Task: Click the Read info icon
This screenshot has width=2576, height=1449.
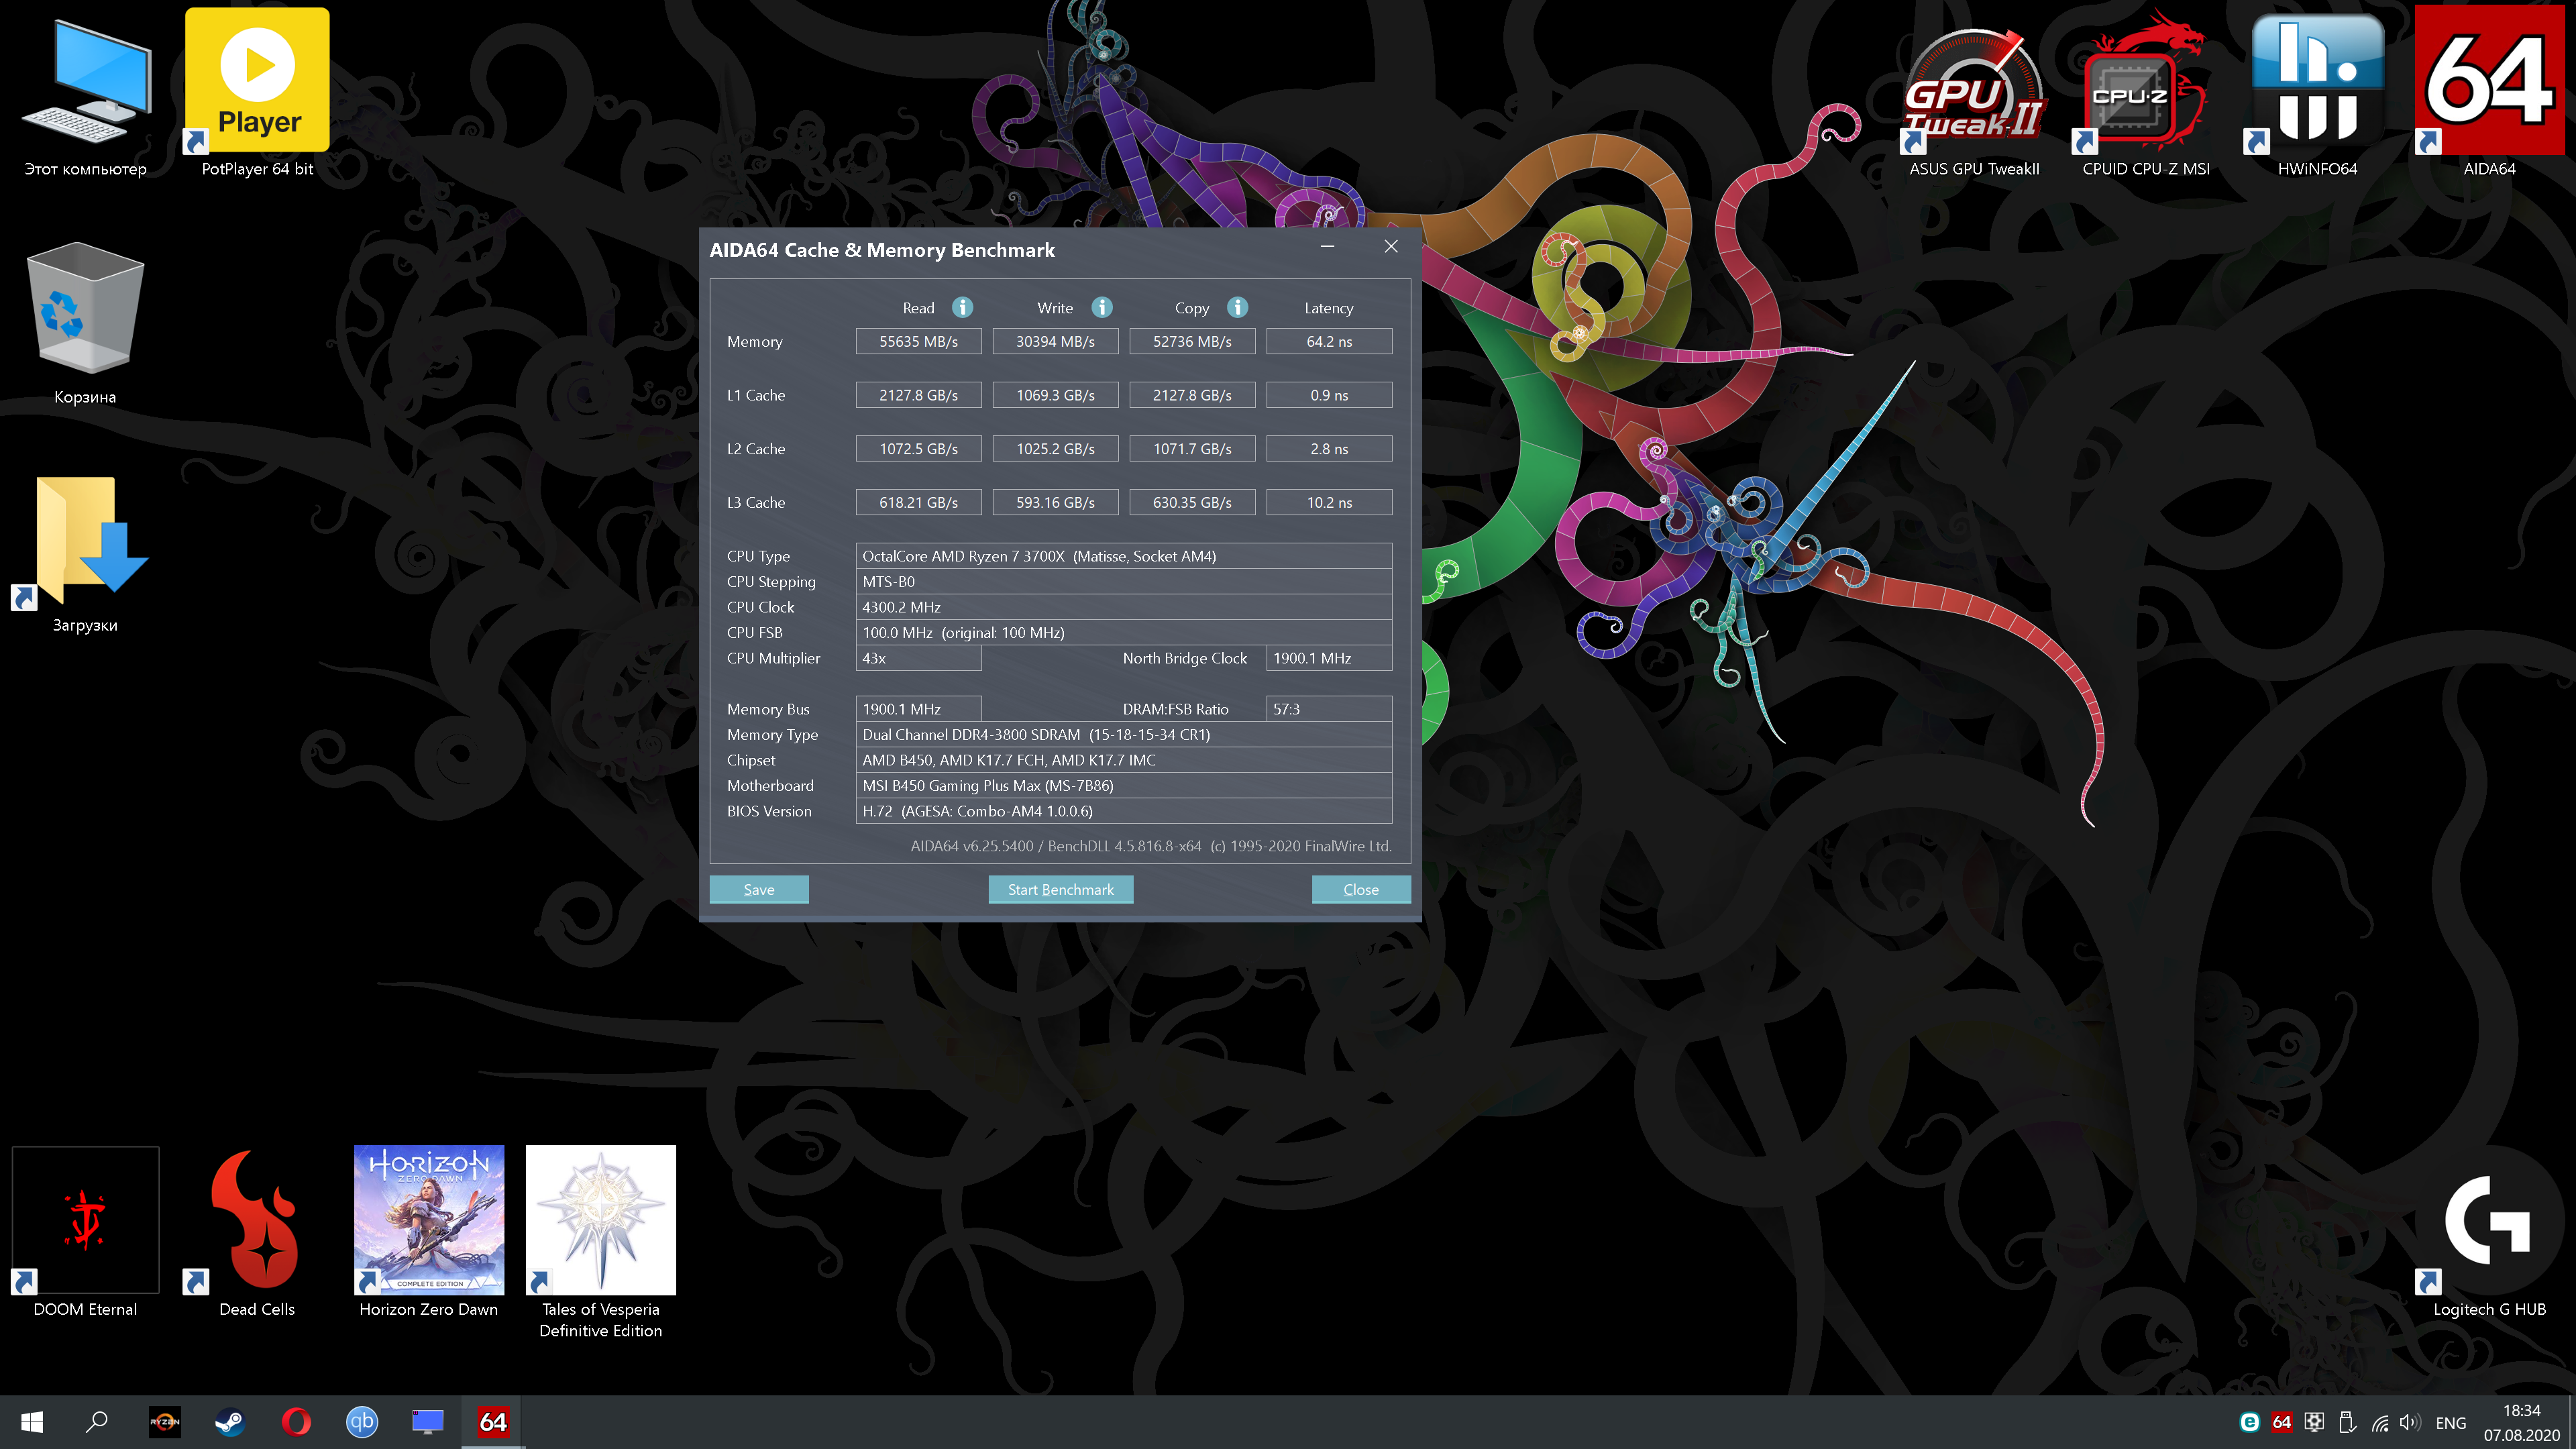Action: click(x=962, y=307)
